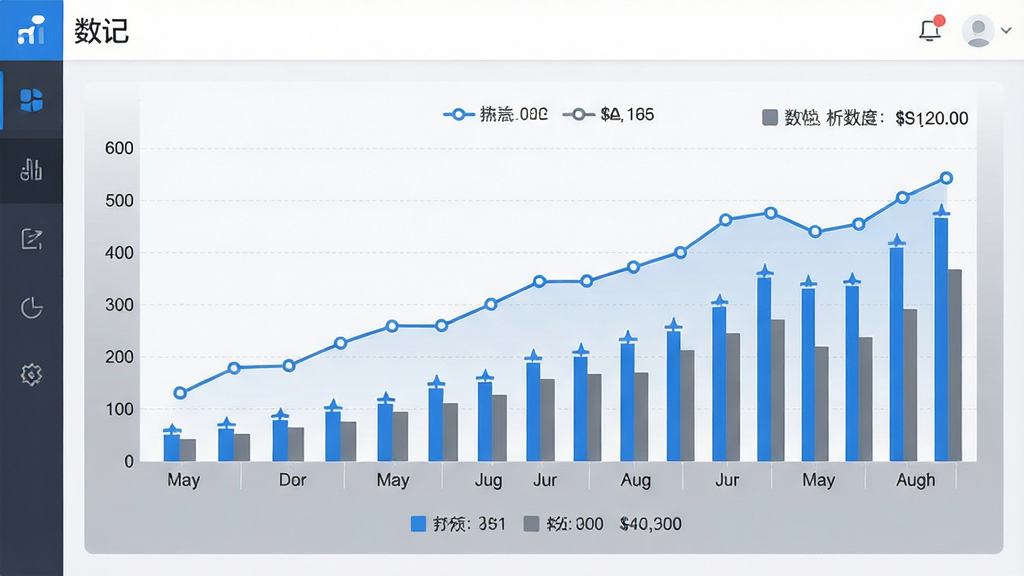Select the lowest data point on the line

pos(180,393)
